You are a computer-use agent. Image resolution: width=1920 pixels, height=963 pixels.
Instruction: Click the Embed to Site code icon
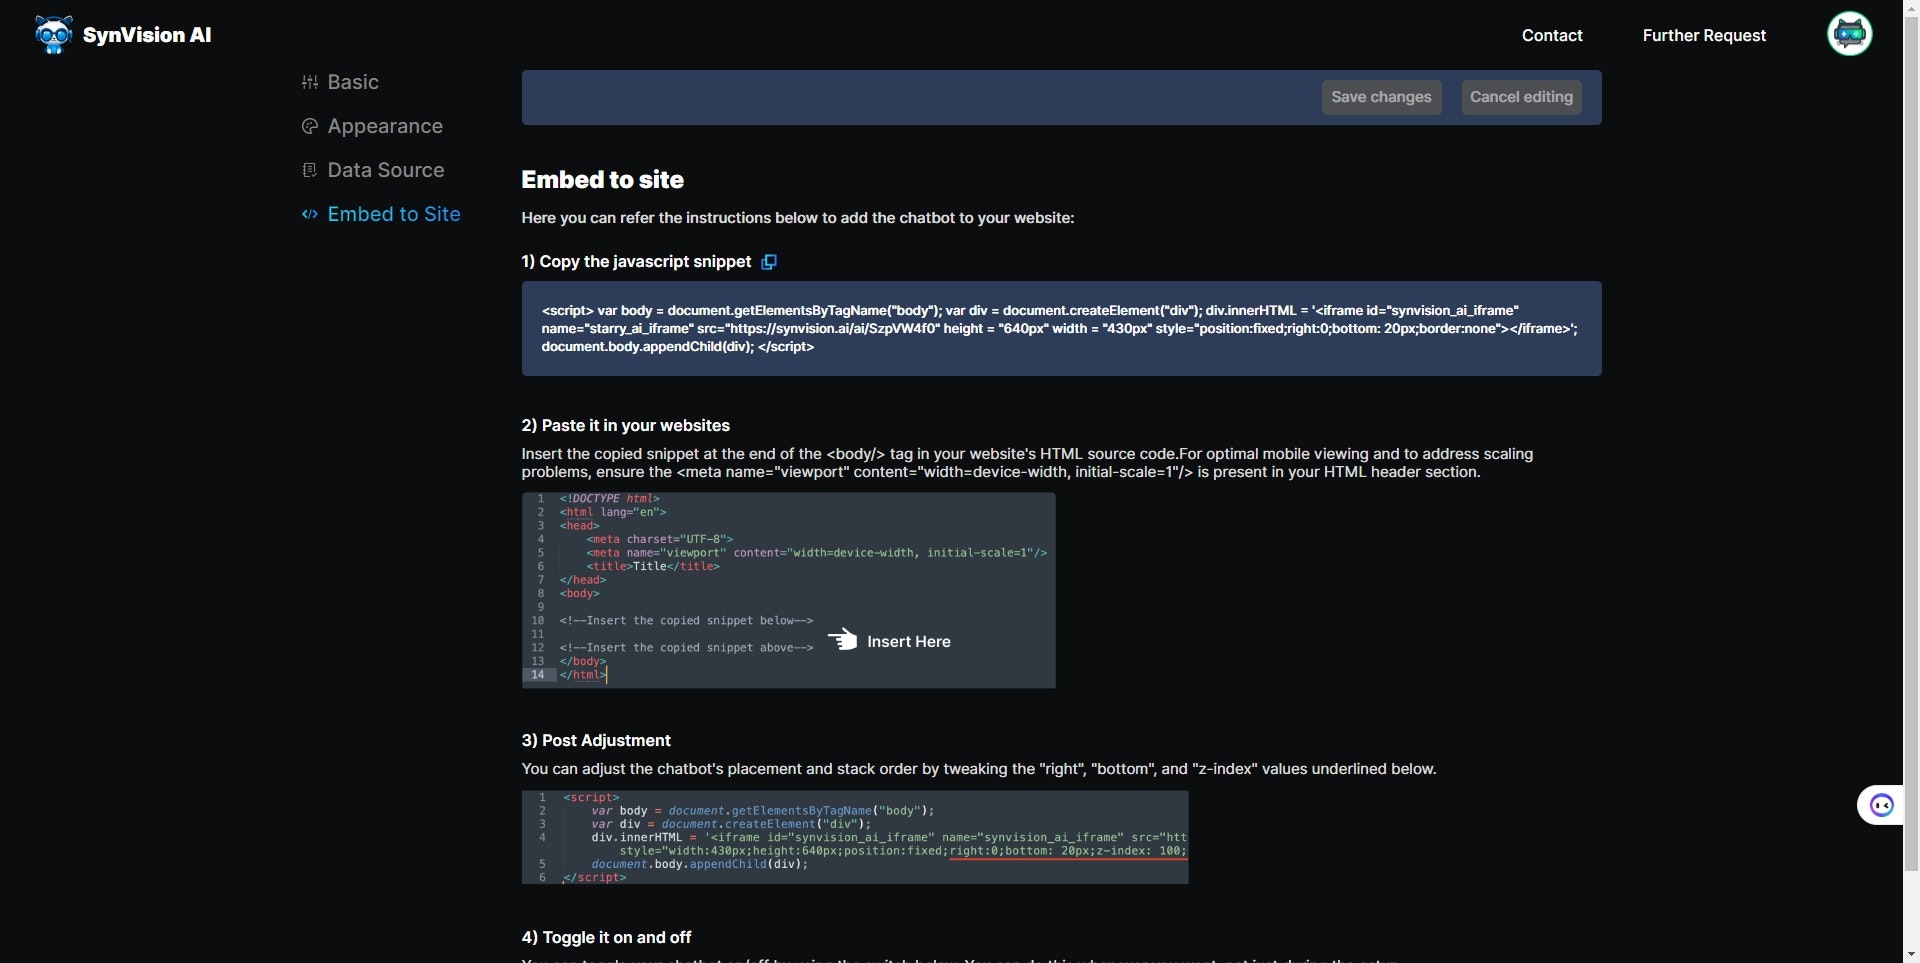coord(310,214)
